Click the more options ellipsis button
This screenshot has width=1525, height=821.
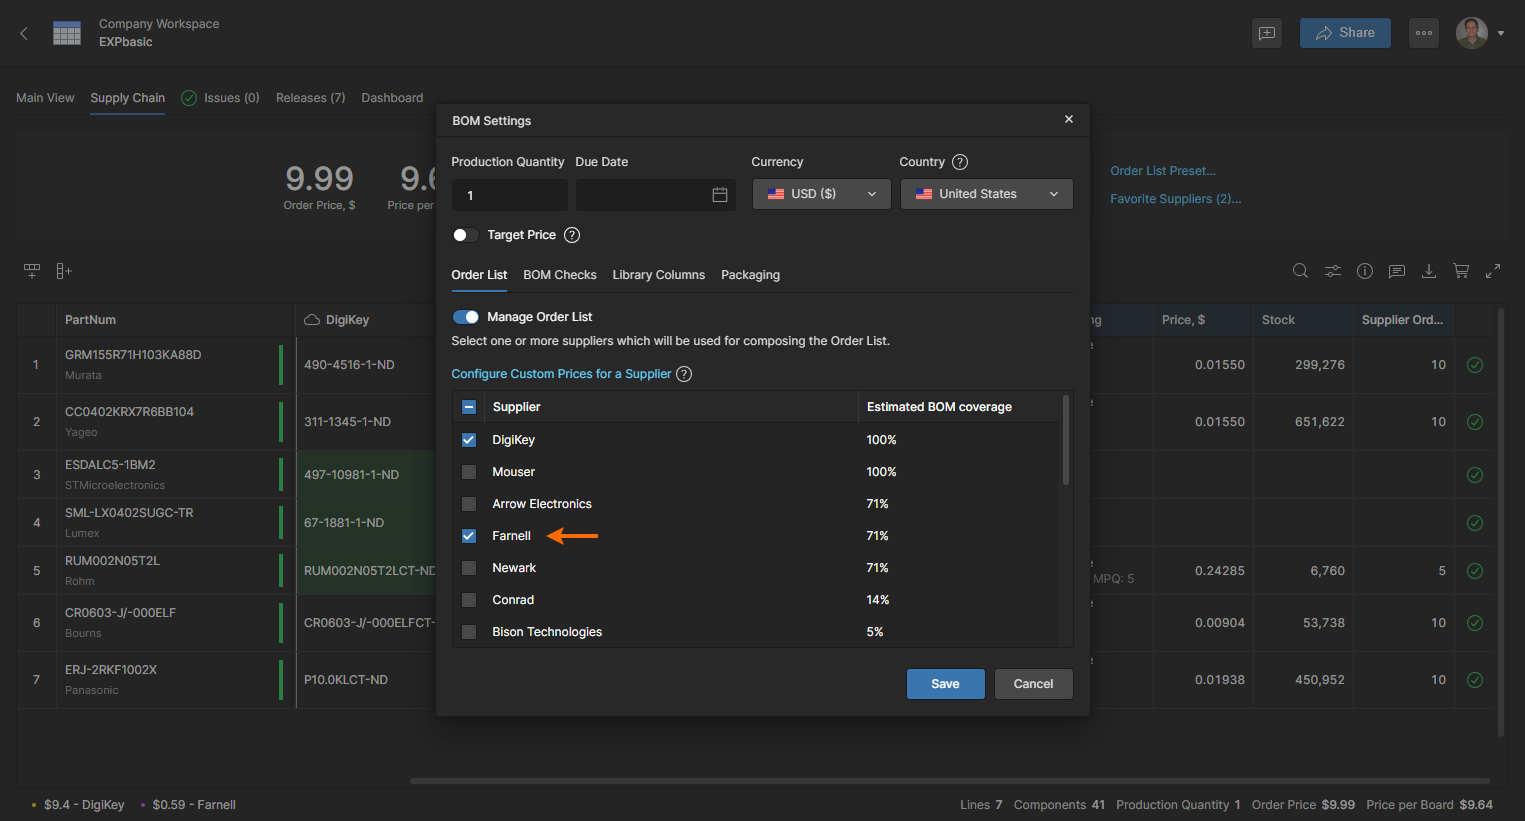pyautogui.click(x=1424, y=33)
